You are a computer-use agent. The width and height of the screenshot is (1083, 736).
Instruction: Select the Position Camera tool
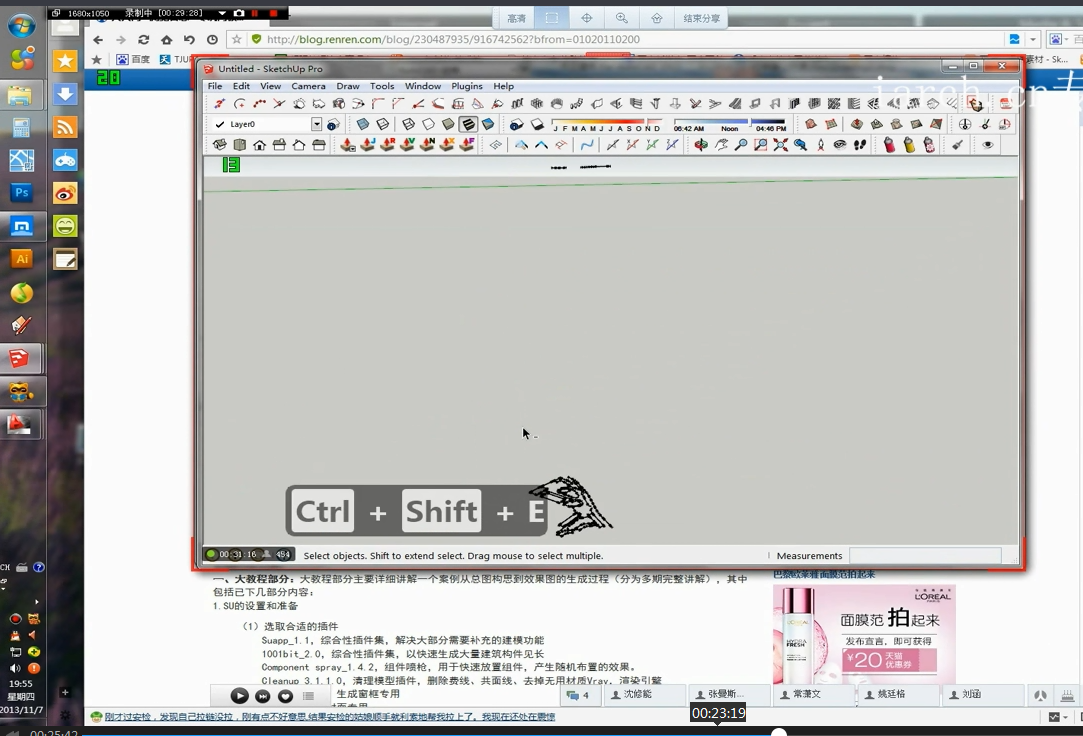pos(821,145)
